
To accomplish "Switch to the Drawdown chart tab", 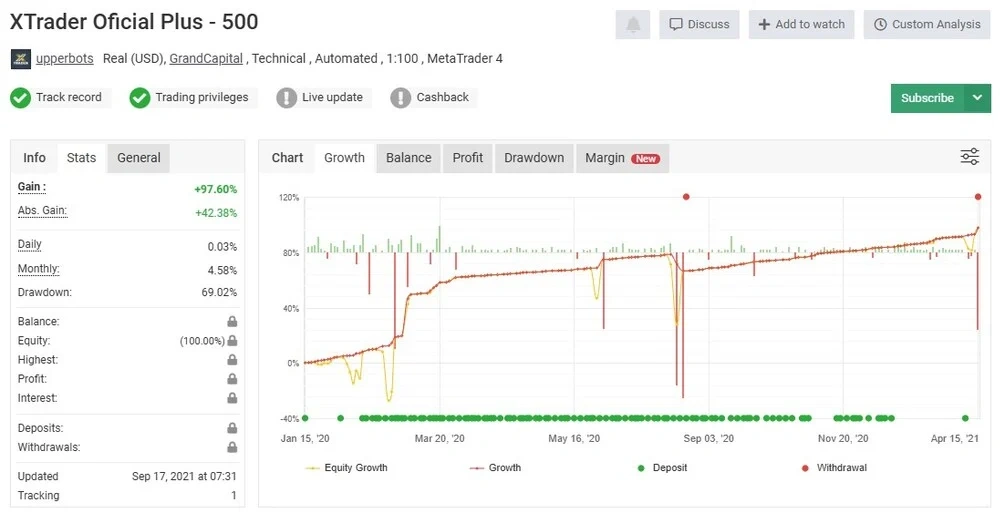I will click(x=534, y=158).
